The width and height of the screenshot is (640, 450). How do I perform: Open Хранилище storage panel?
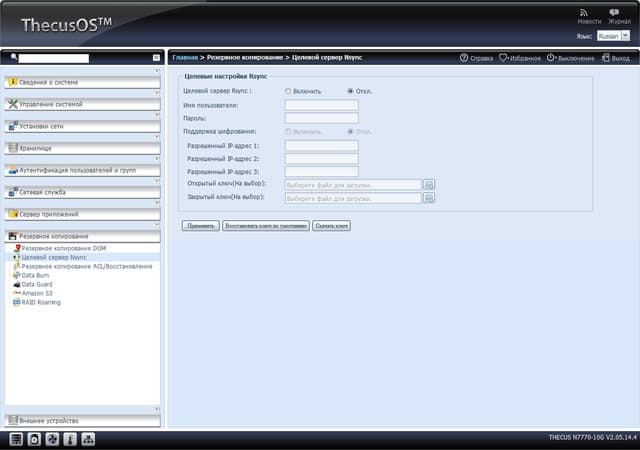point(82,148)
